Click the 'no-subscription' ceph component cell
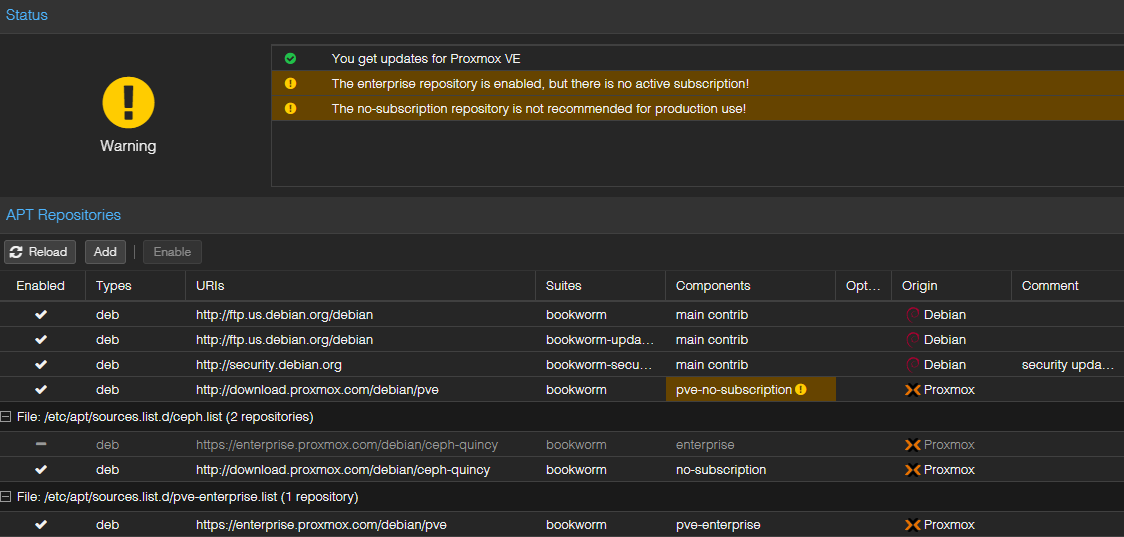This screenshot has width=1124, height=537. tap(751, 470)
